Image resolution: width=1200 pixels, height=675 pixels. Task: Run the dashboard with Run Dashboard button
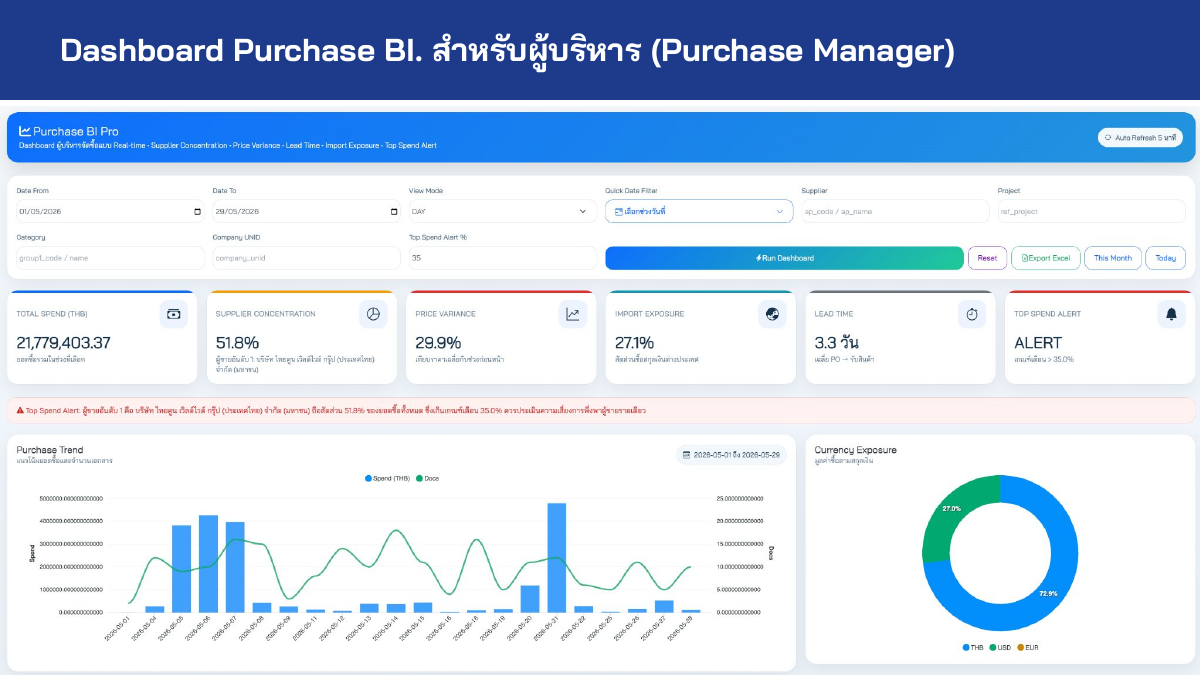784,258
